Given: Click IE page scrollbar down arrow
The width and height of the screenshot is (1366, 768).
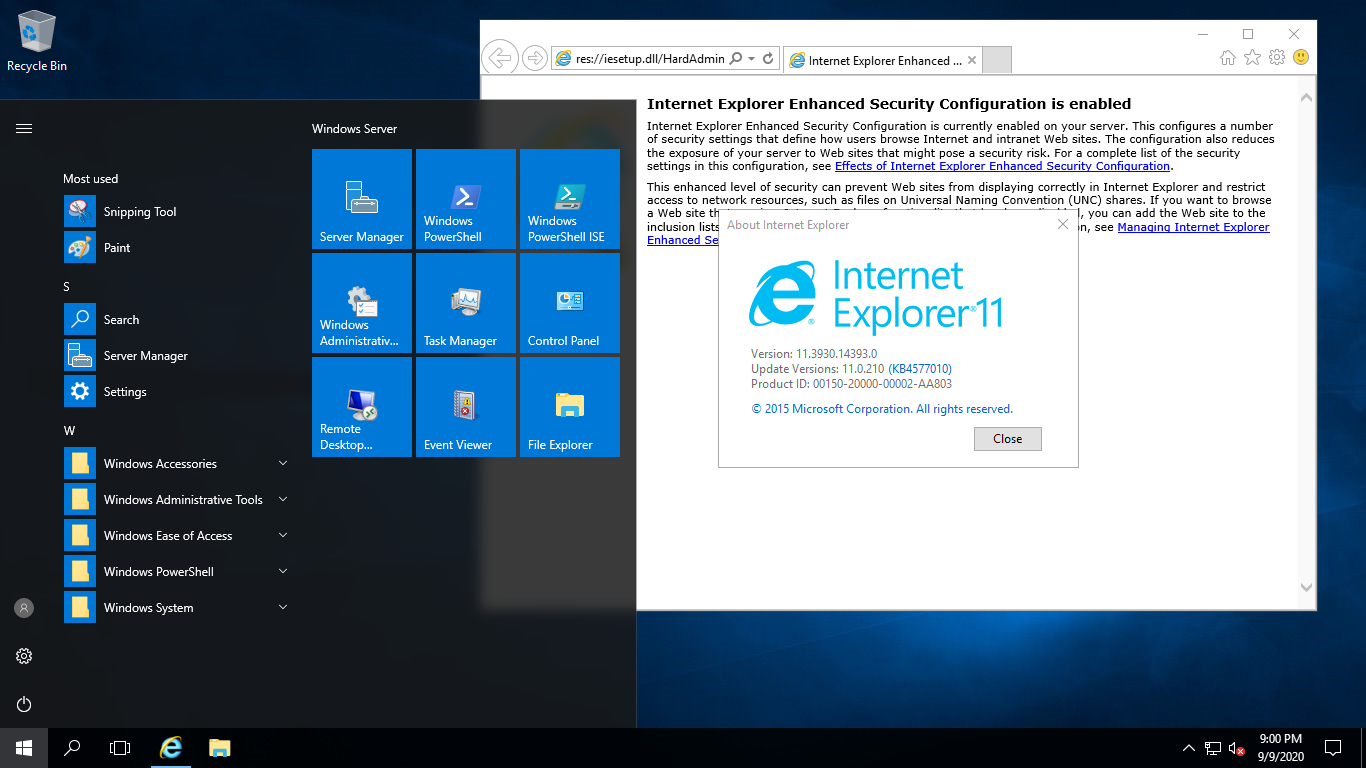Looking at the screenshot, I should (1306, 587).
